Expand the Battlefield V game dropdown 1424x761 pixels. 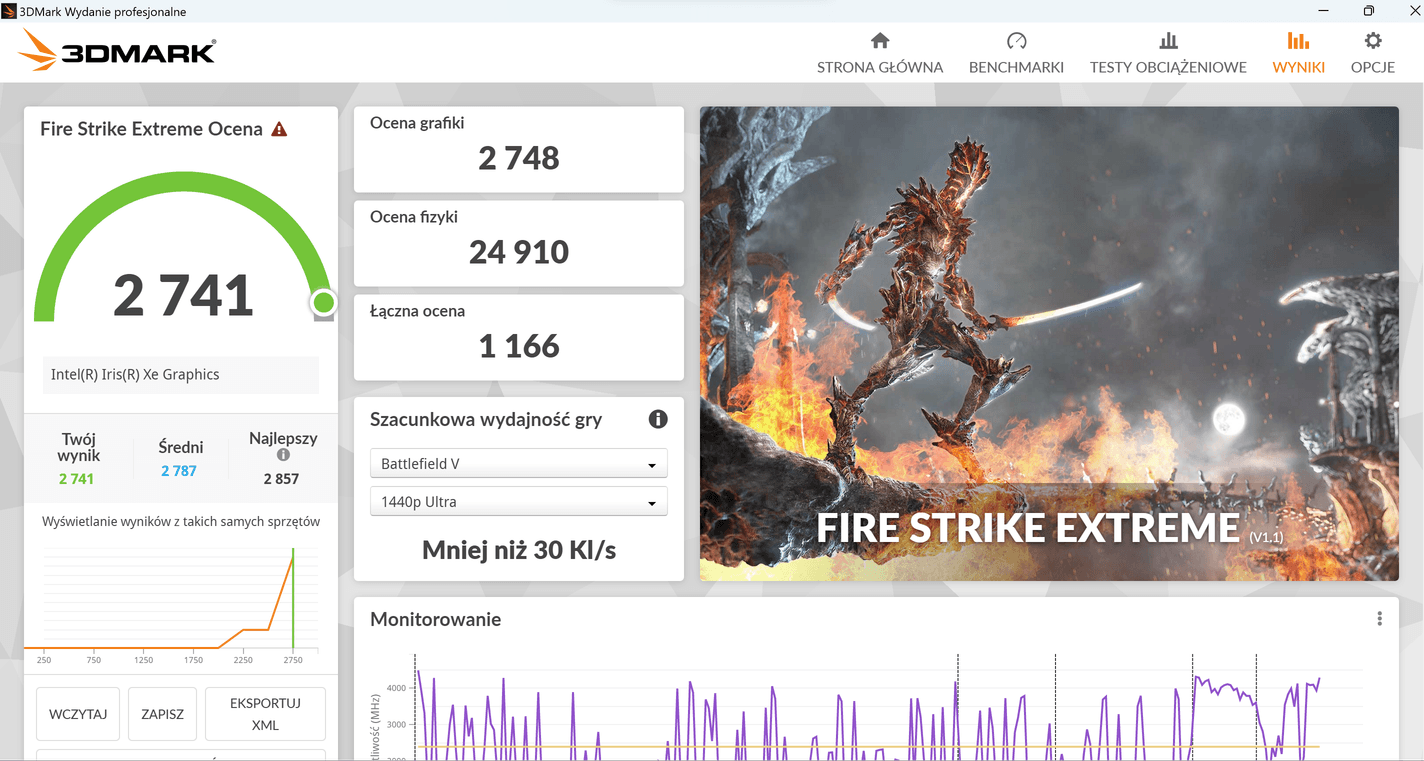(x=518, y=464)
